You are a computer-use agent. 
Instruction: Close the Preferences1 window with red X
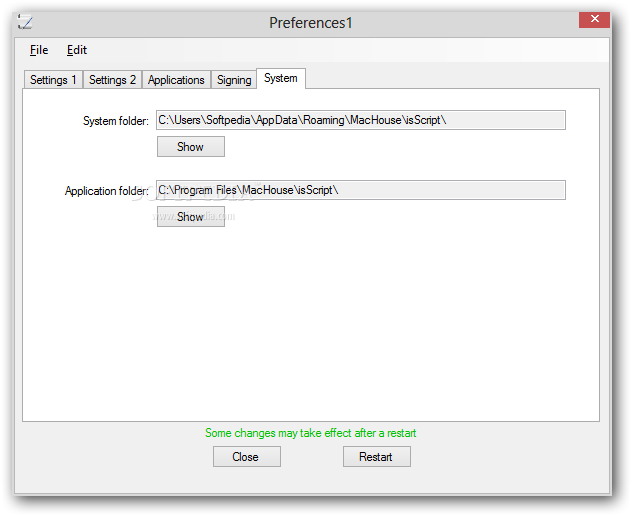(594, 19)
